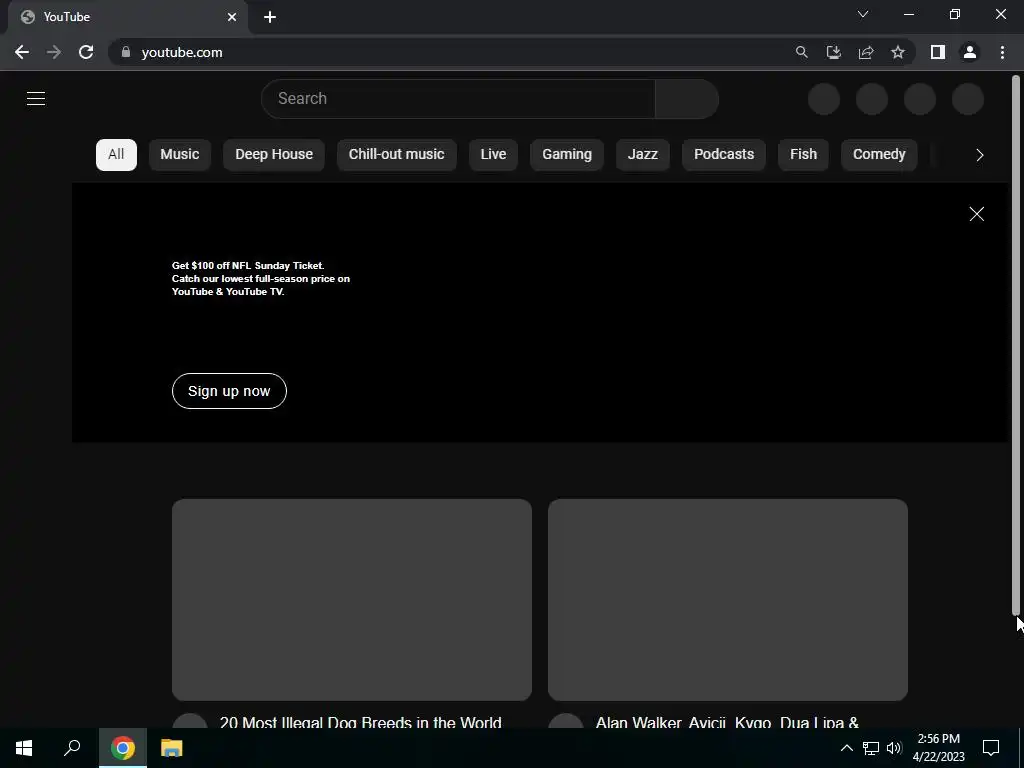
Task: Show more category chips with the right arrow
Action: [980, 155]
